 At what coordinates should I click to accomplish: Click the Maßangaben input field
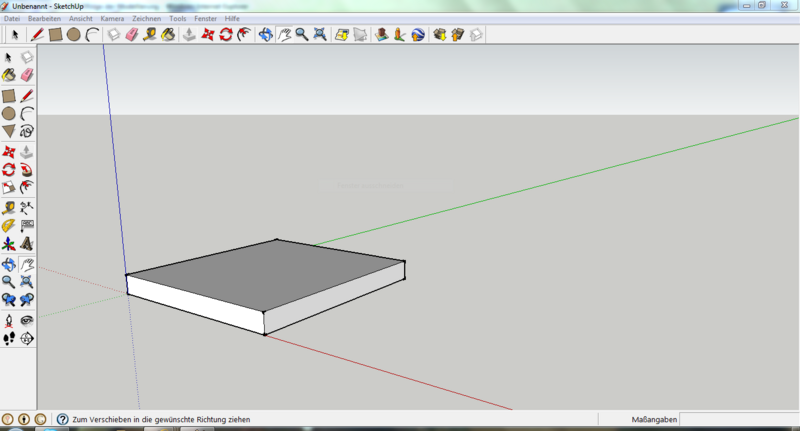pyautogui.click(x=740, y=419)
